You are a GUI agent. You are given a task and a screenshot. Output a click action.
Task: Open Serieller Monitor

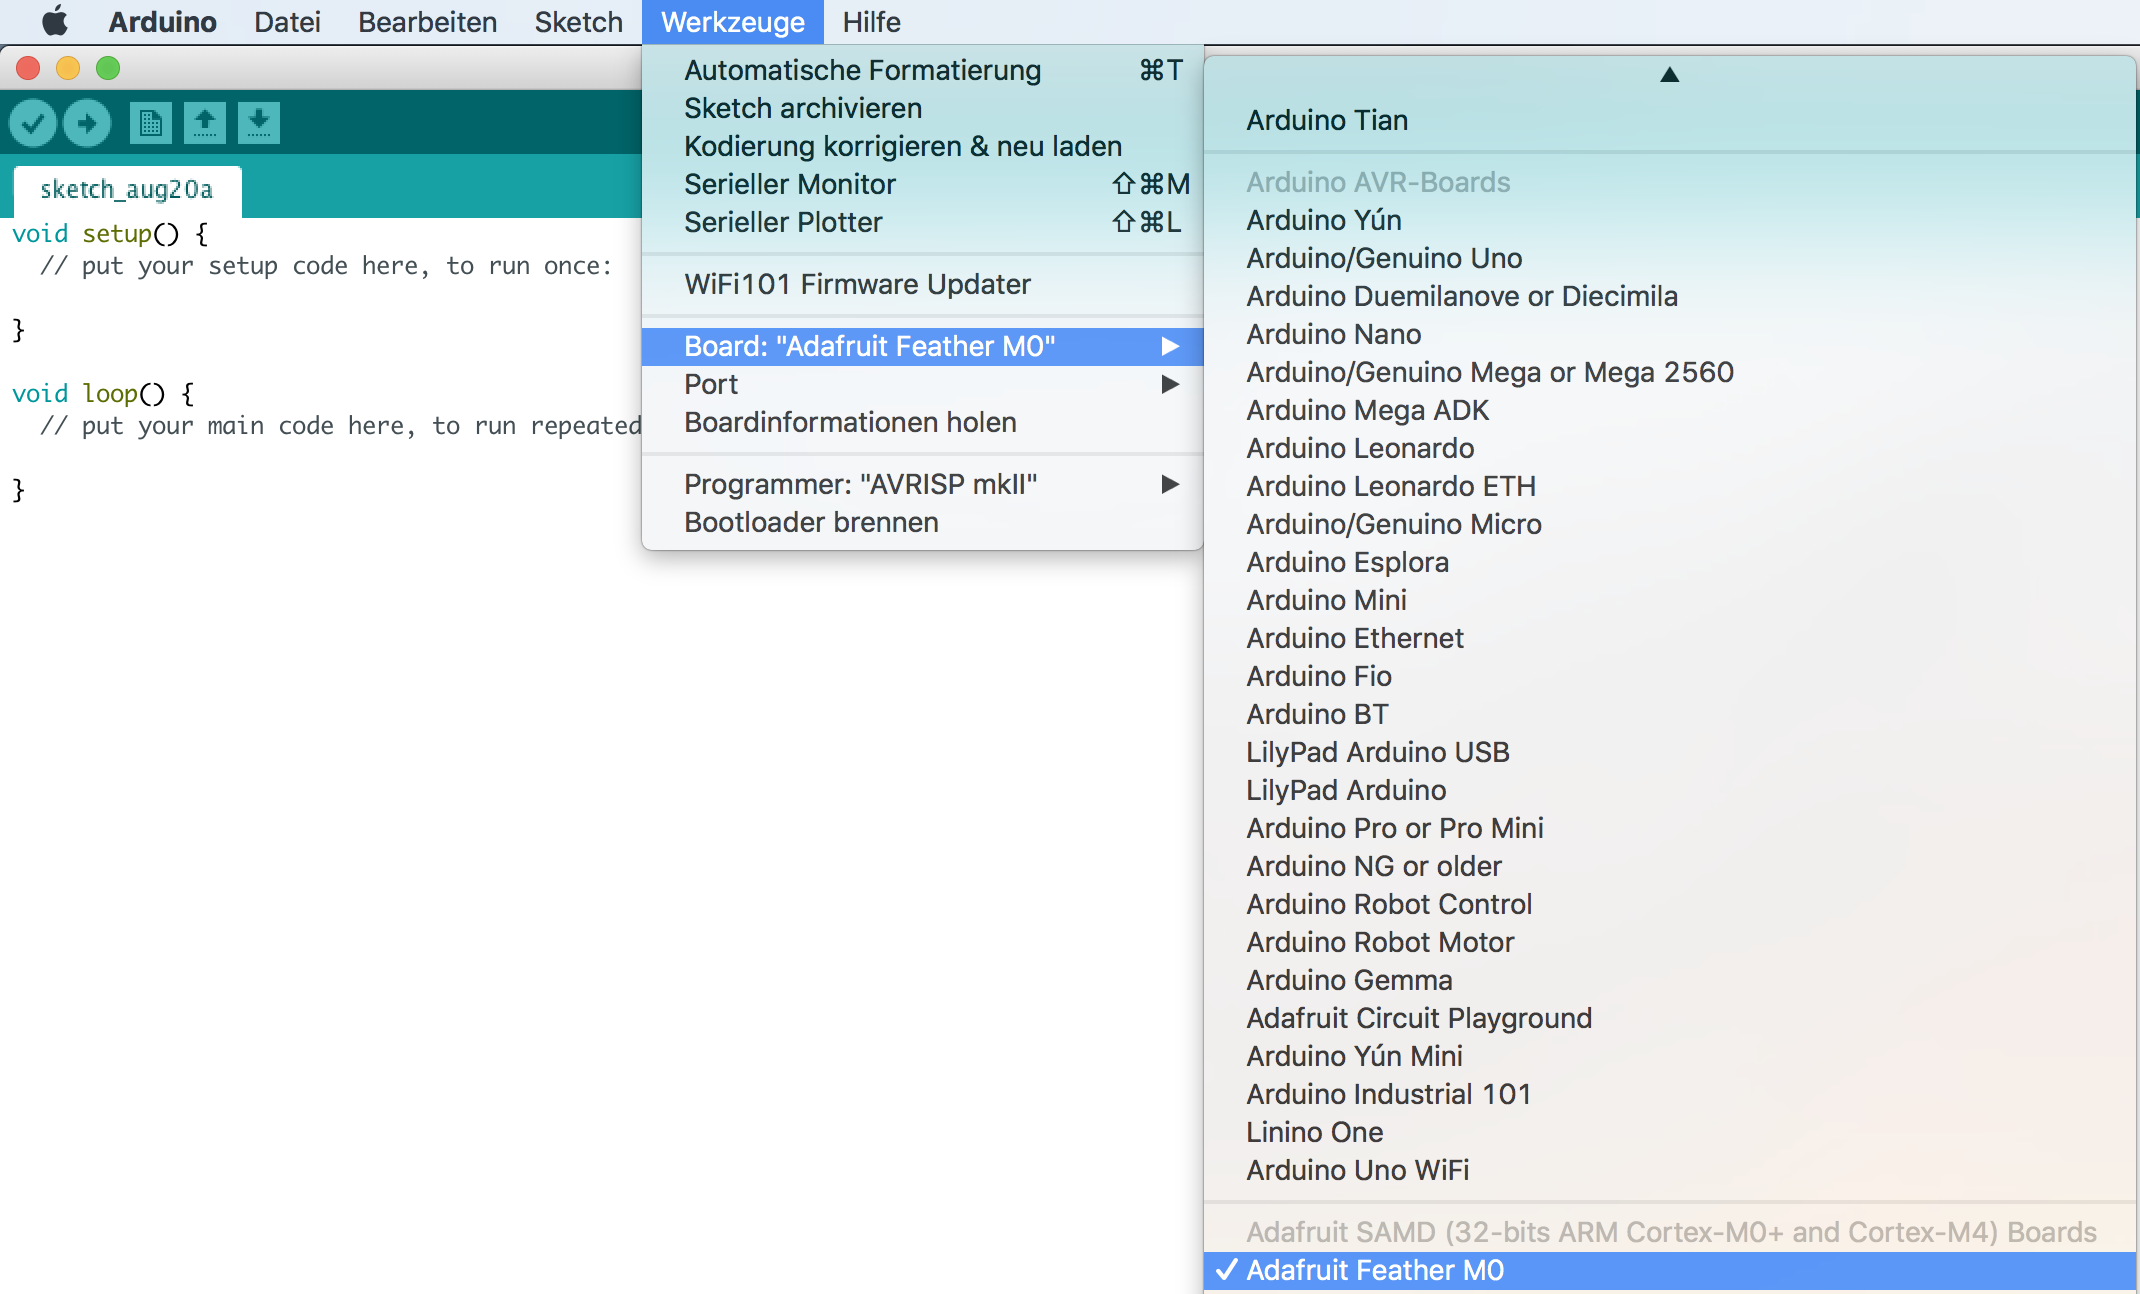[922, 184]
